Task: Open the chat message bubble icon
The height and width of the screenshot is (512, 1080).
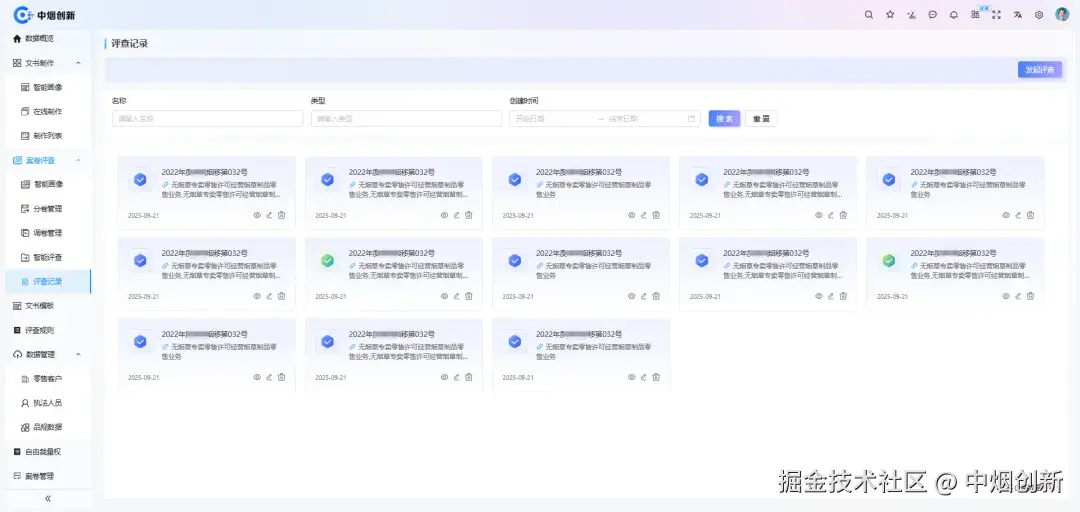Action: pos(933,14)
